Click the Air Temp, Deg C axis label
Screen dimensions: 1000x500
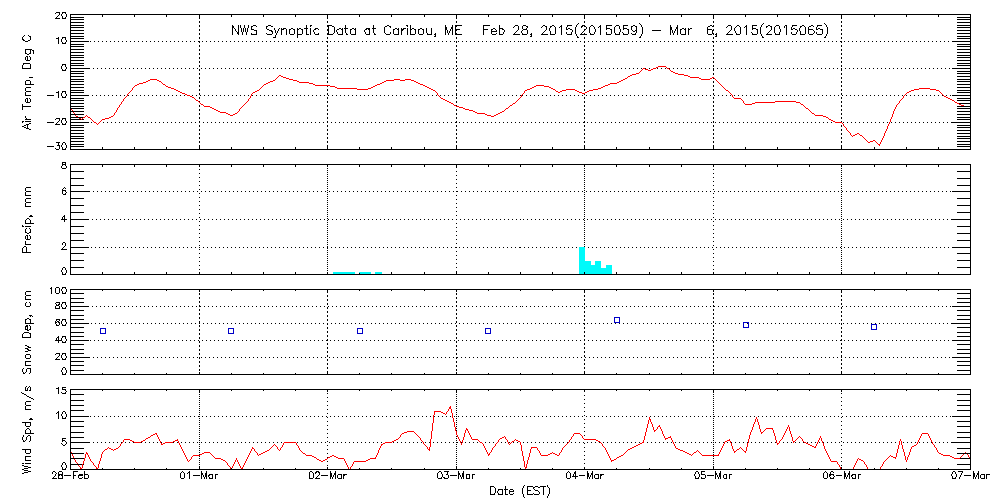[29, 82]
